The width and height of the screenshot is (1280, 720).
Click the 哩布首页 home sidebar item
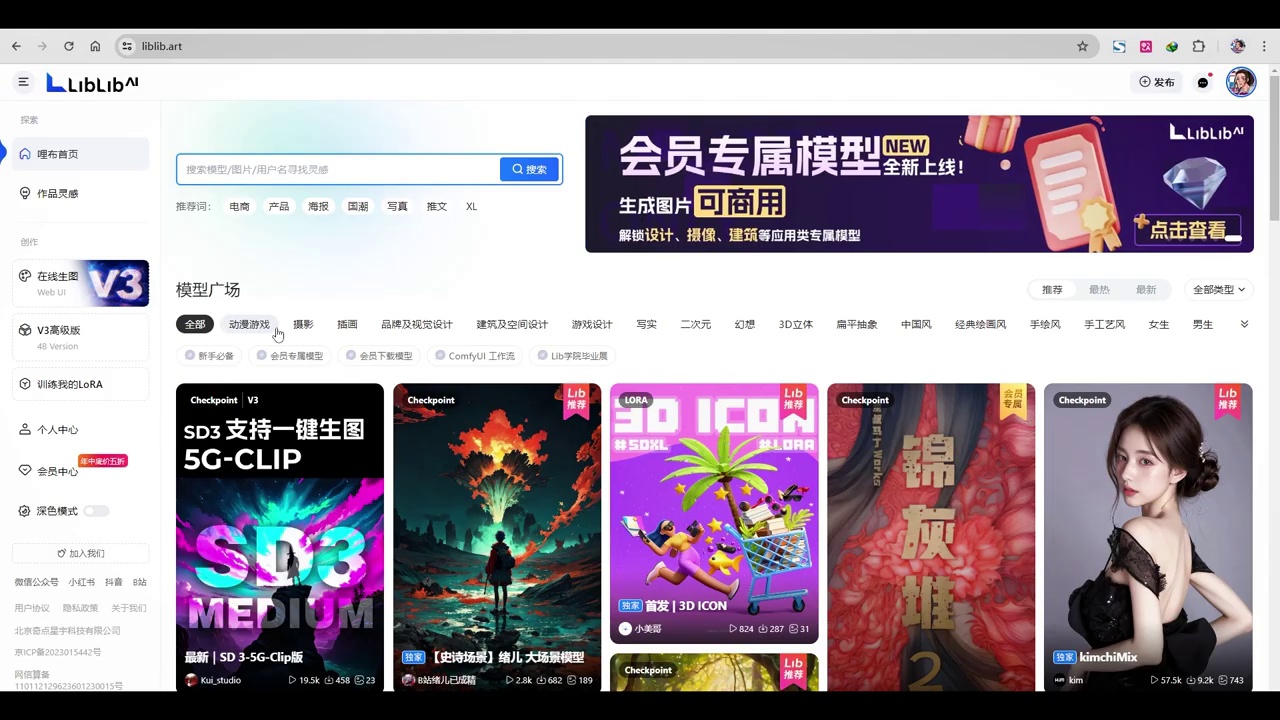pos(80,154)
